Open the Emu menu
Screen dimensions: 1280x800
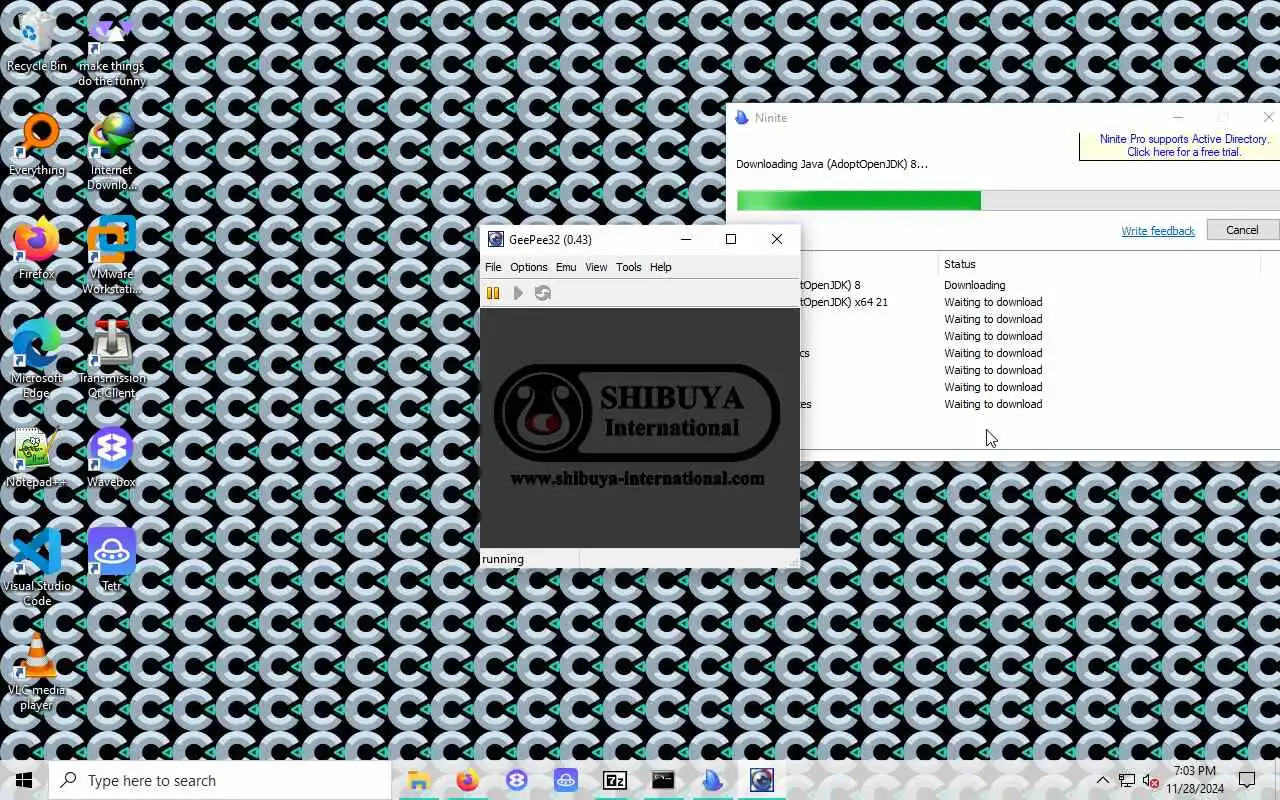coord(566,267)
